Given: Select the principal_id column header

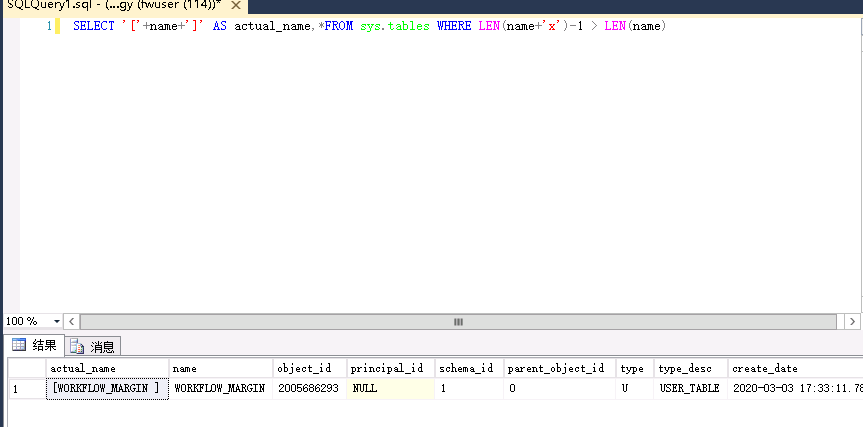Looking at the screenshot, I should (391, 369).
